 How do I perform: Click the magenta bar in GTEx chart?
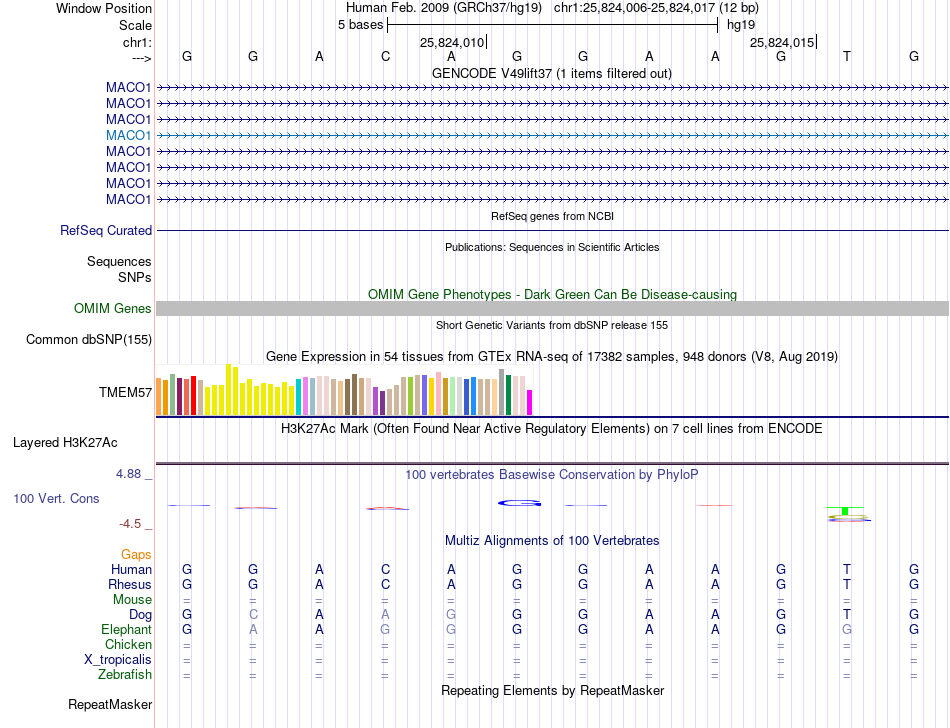[x=530, y=402]
